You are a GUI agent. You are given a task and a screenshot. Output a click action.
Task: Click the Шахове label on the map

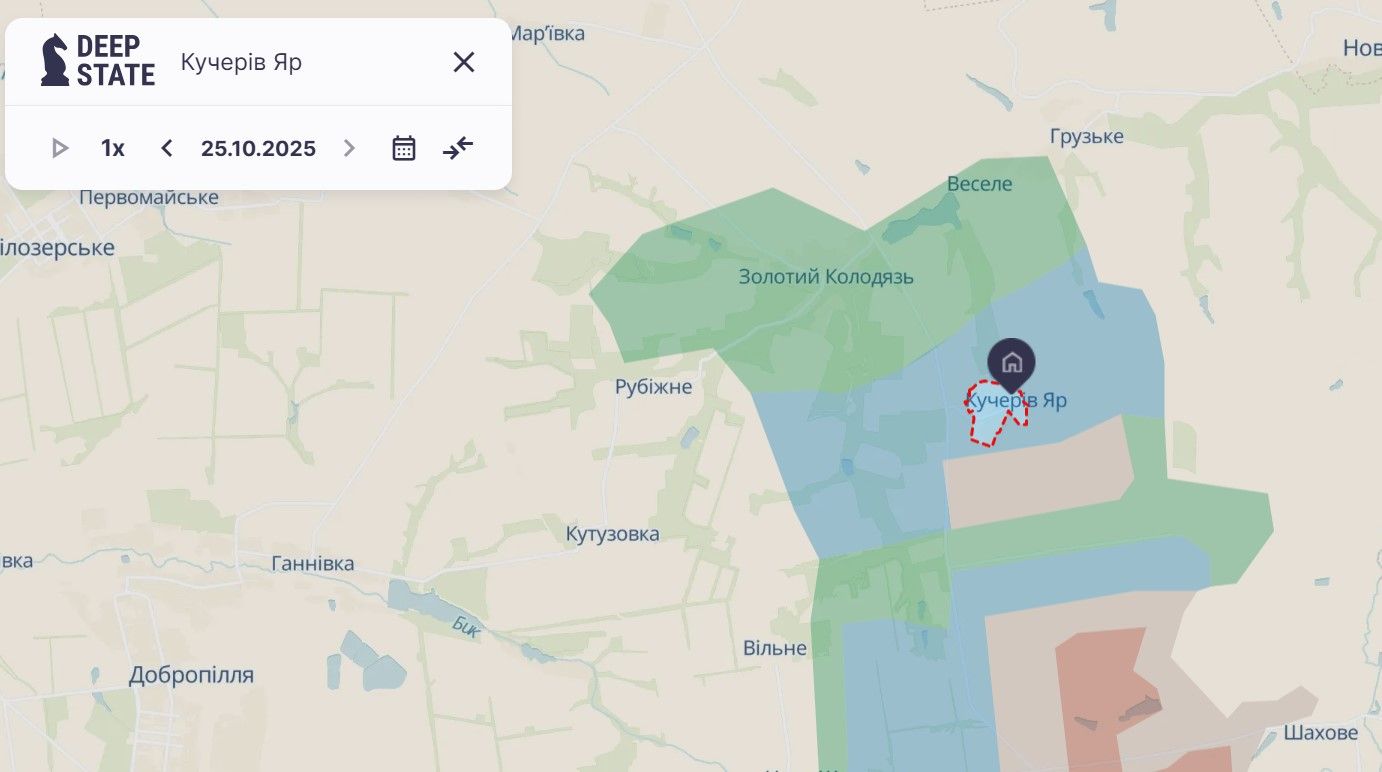(1320, 733)
